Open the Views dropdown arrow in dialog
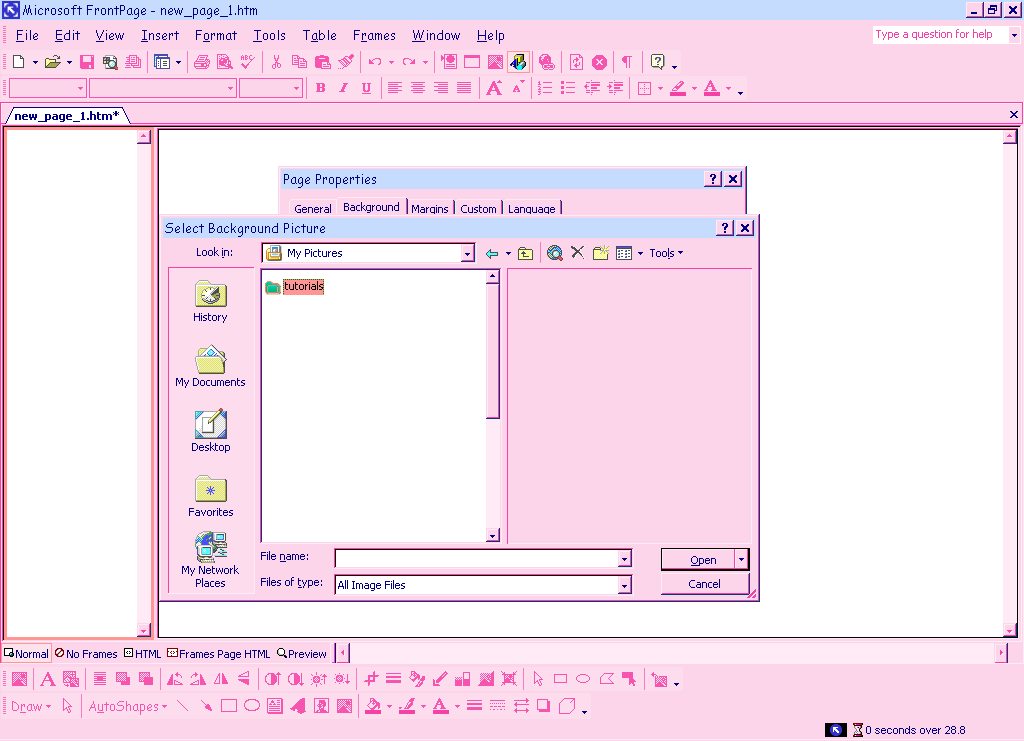 pos(640,253)
